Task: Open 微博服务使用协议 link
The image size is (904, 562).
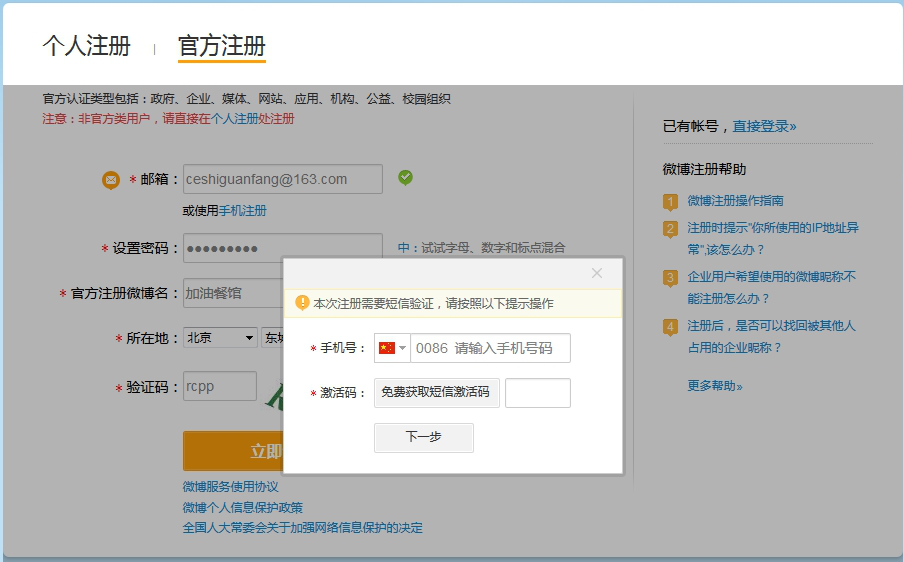Action: point(231,487)
